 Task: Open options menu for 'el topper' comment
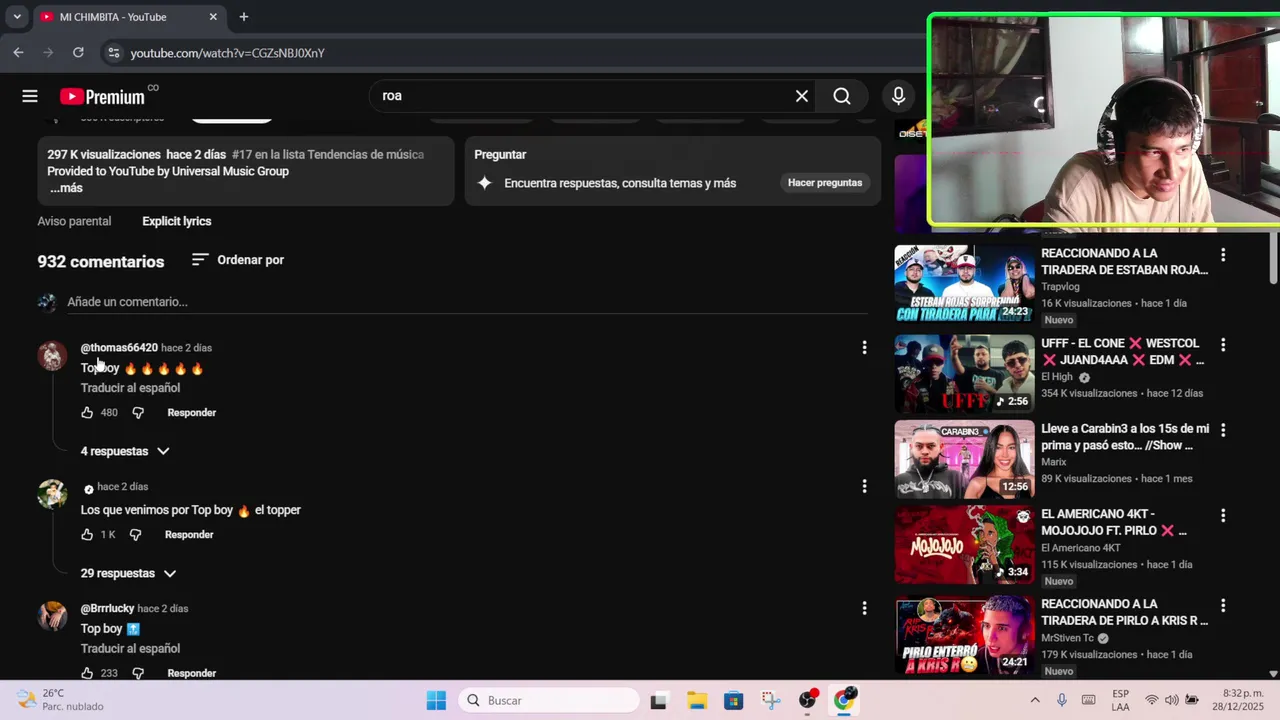tap(864, 487)
